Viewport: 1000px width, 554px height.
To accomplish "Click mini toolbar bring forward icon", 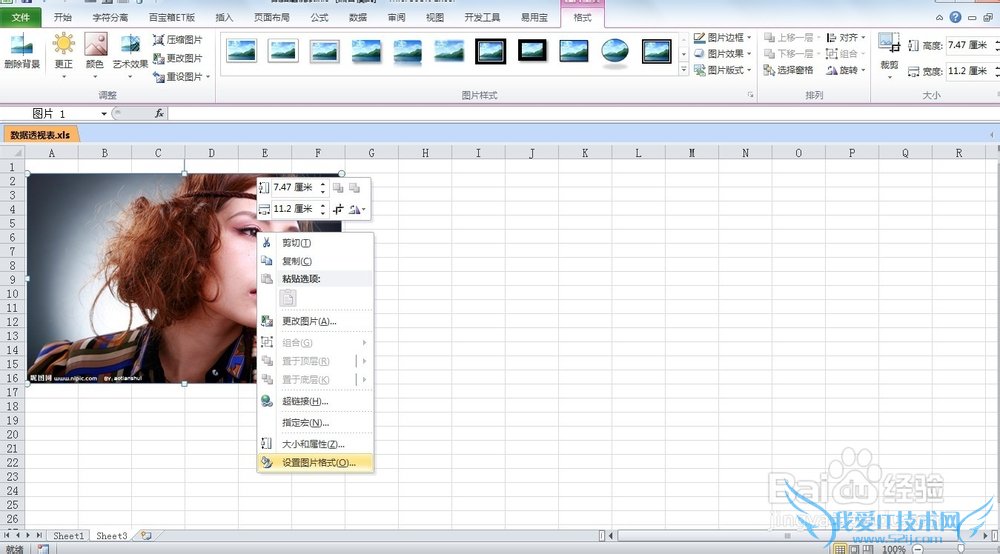I will click(x=339, y=187).
